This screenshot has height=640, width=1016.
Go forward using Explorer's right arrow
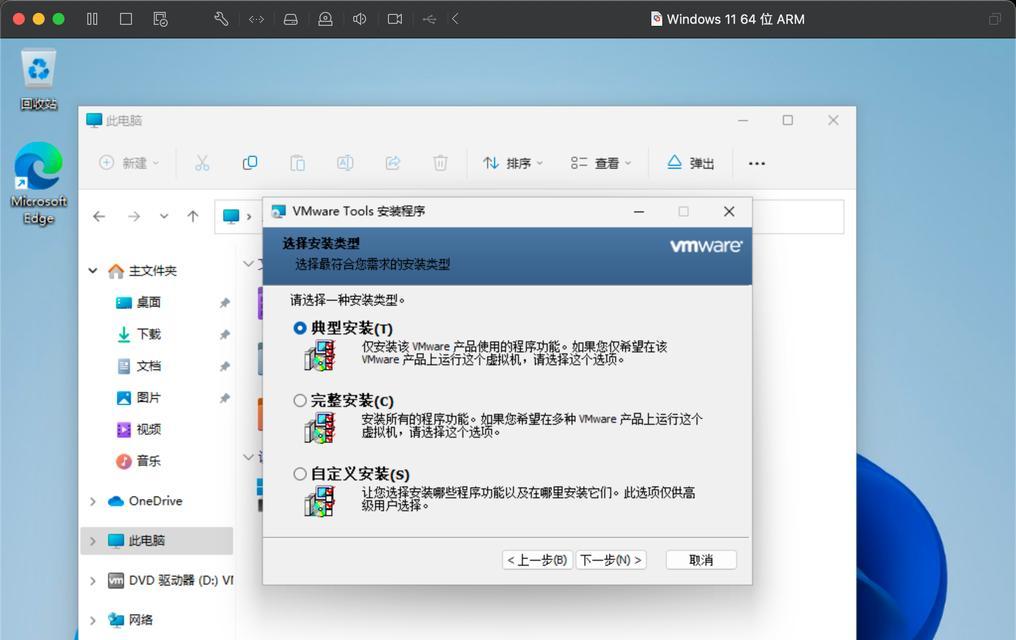pyautogui.click(x=133, y=216)
